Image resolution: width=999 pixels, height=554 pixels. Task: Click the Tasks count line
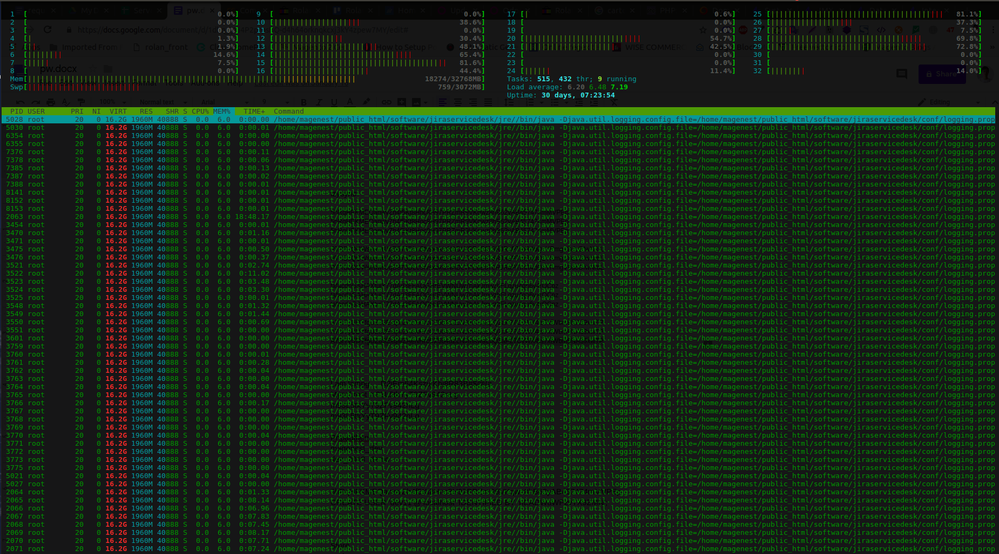click(x=571, y=79)
